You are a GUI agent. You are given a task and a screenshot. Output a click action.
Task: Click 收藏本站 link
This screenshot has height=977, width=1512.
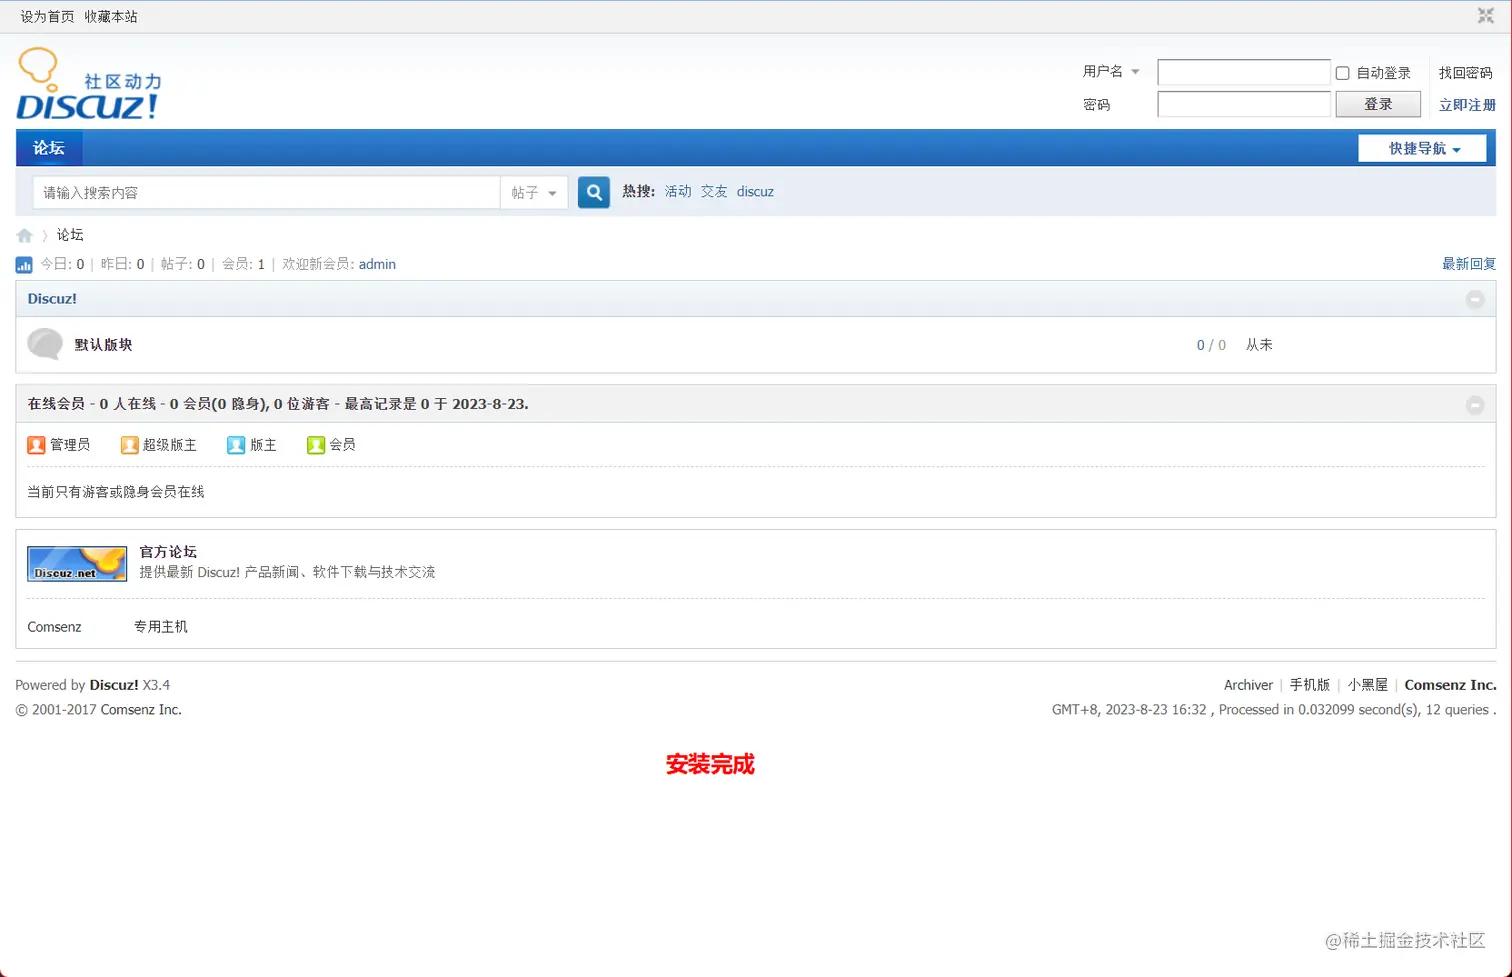coord(111,17)
